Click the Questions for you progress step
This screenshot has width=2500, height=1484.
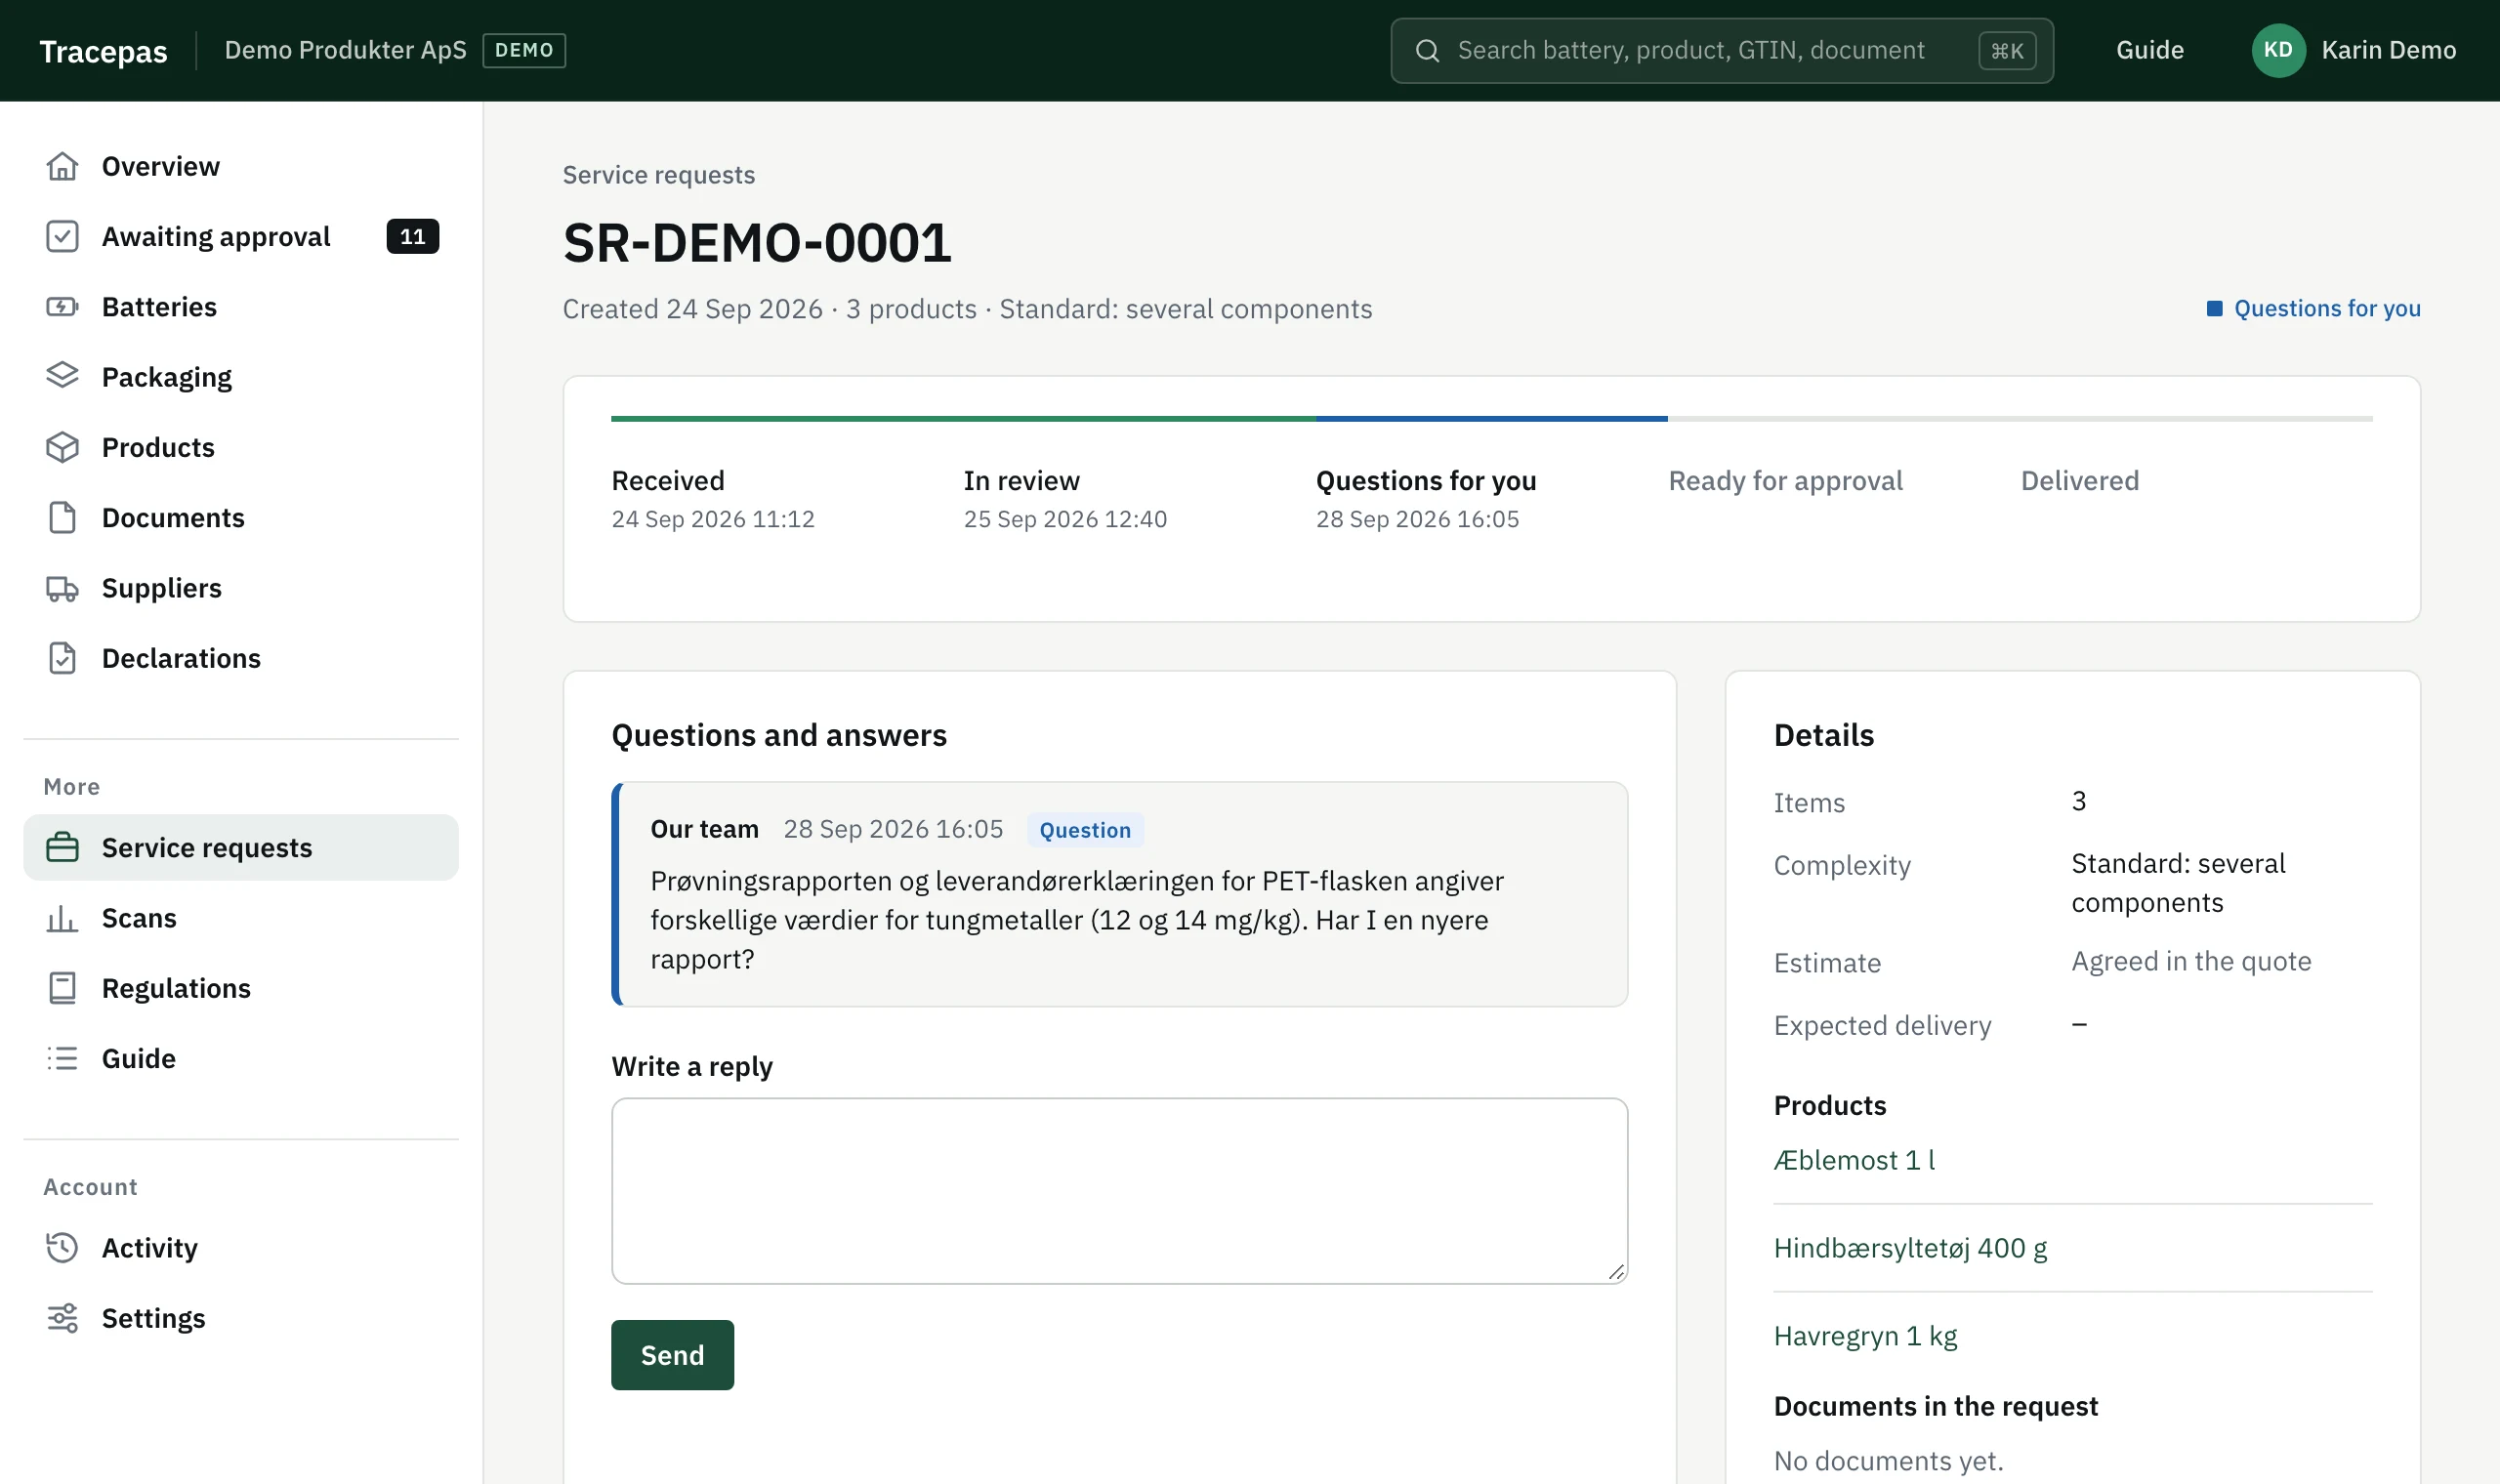(1426, 481)
